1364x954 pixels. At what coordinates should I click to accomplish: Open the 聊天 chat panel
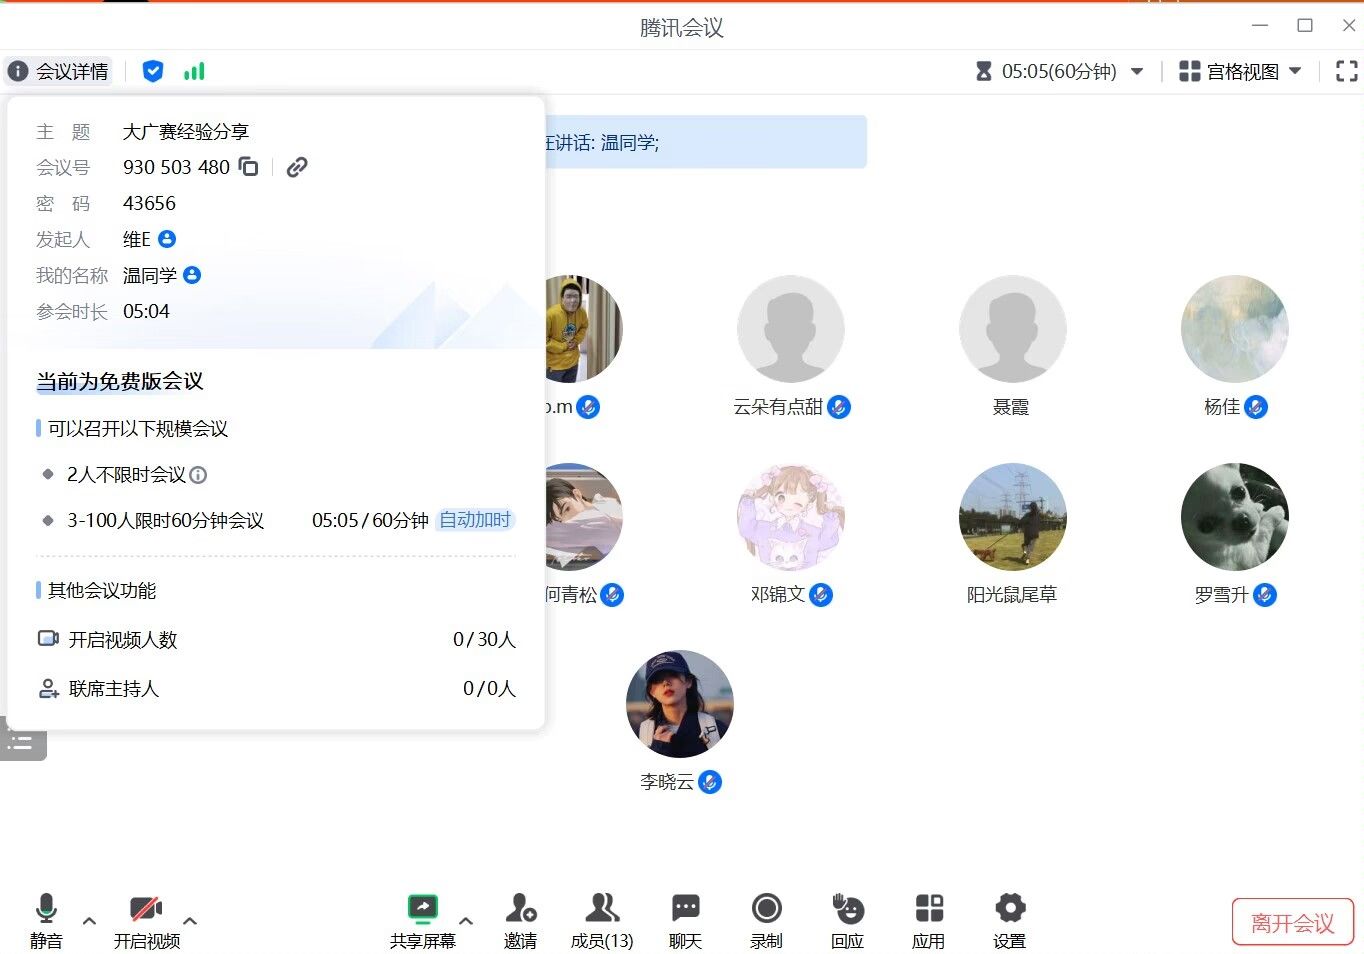(686, 921)
